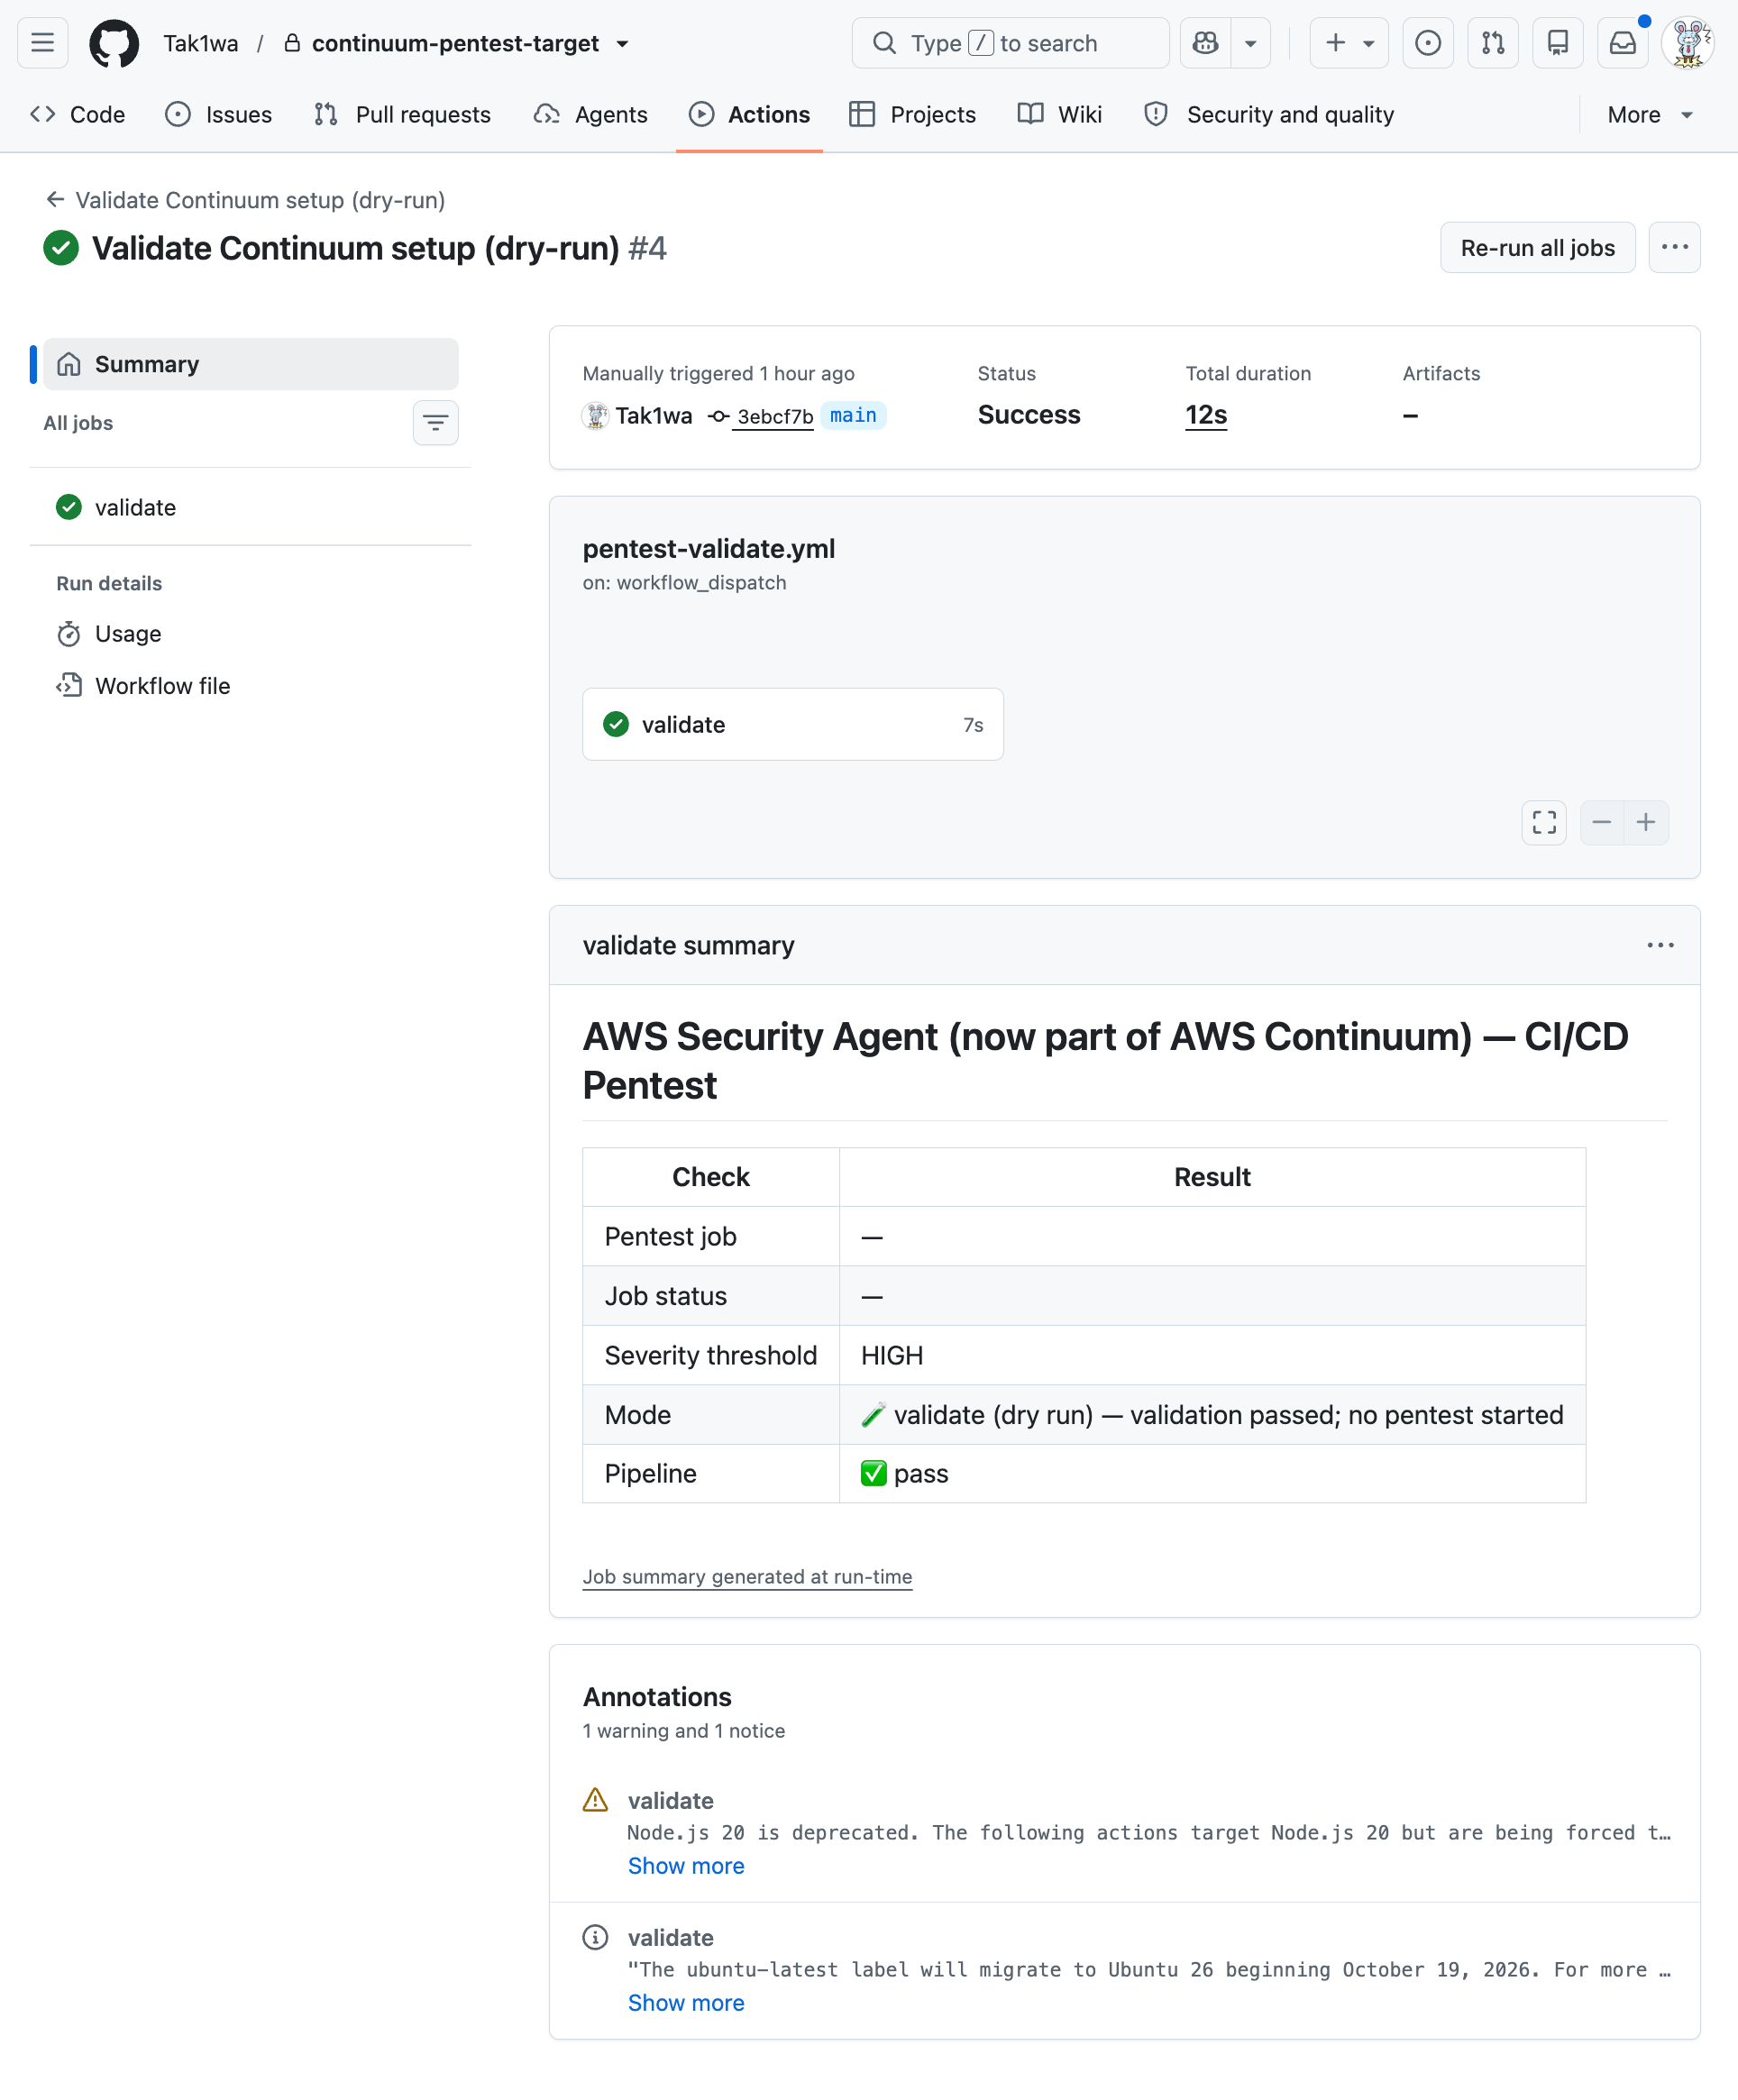Open the issues icon in header
The width and height of the screenshot is (1738, 2100).
(1428, 43)
